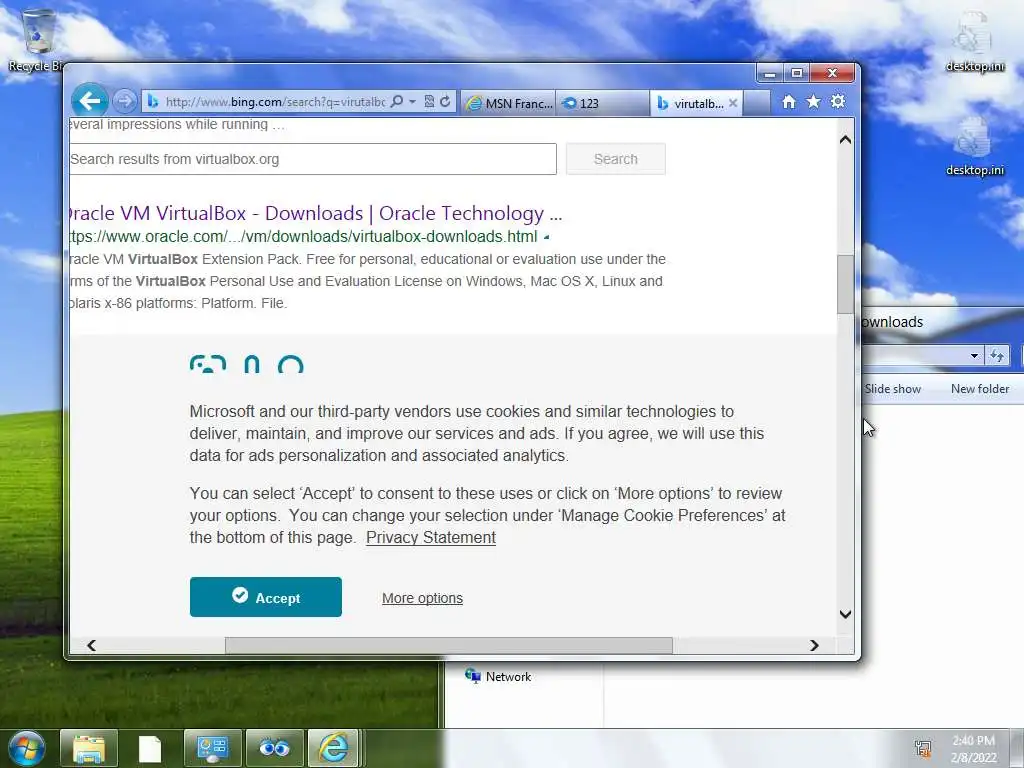Minimize the Internet Explorer window
The width and height of the screenshot is (1024, 768).
770,73
